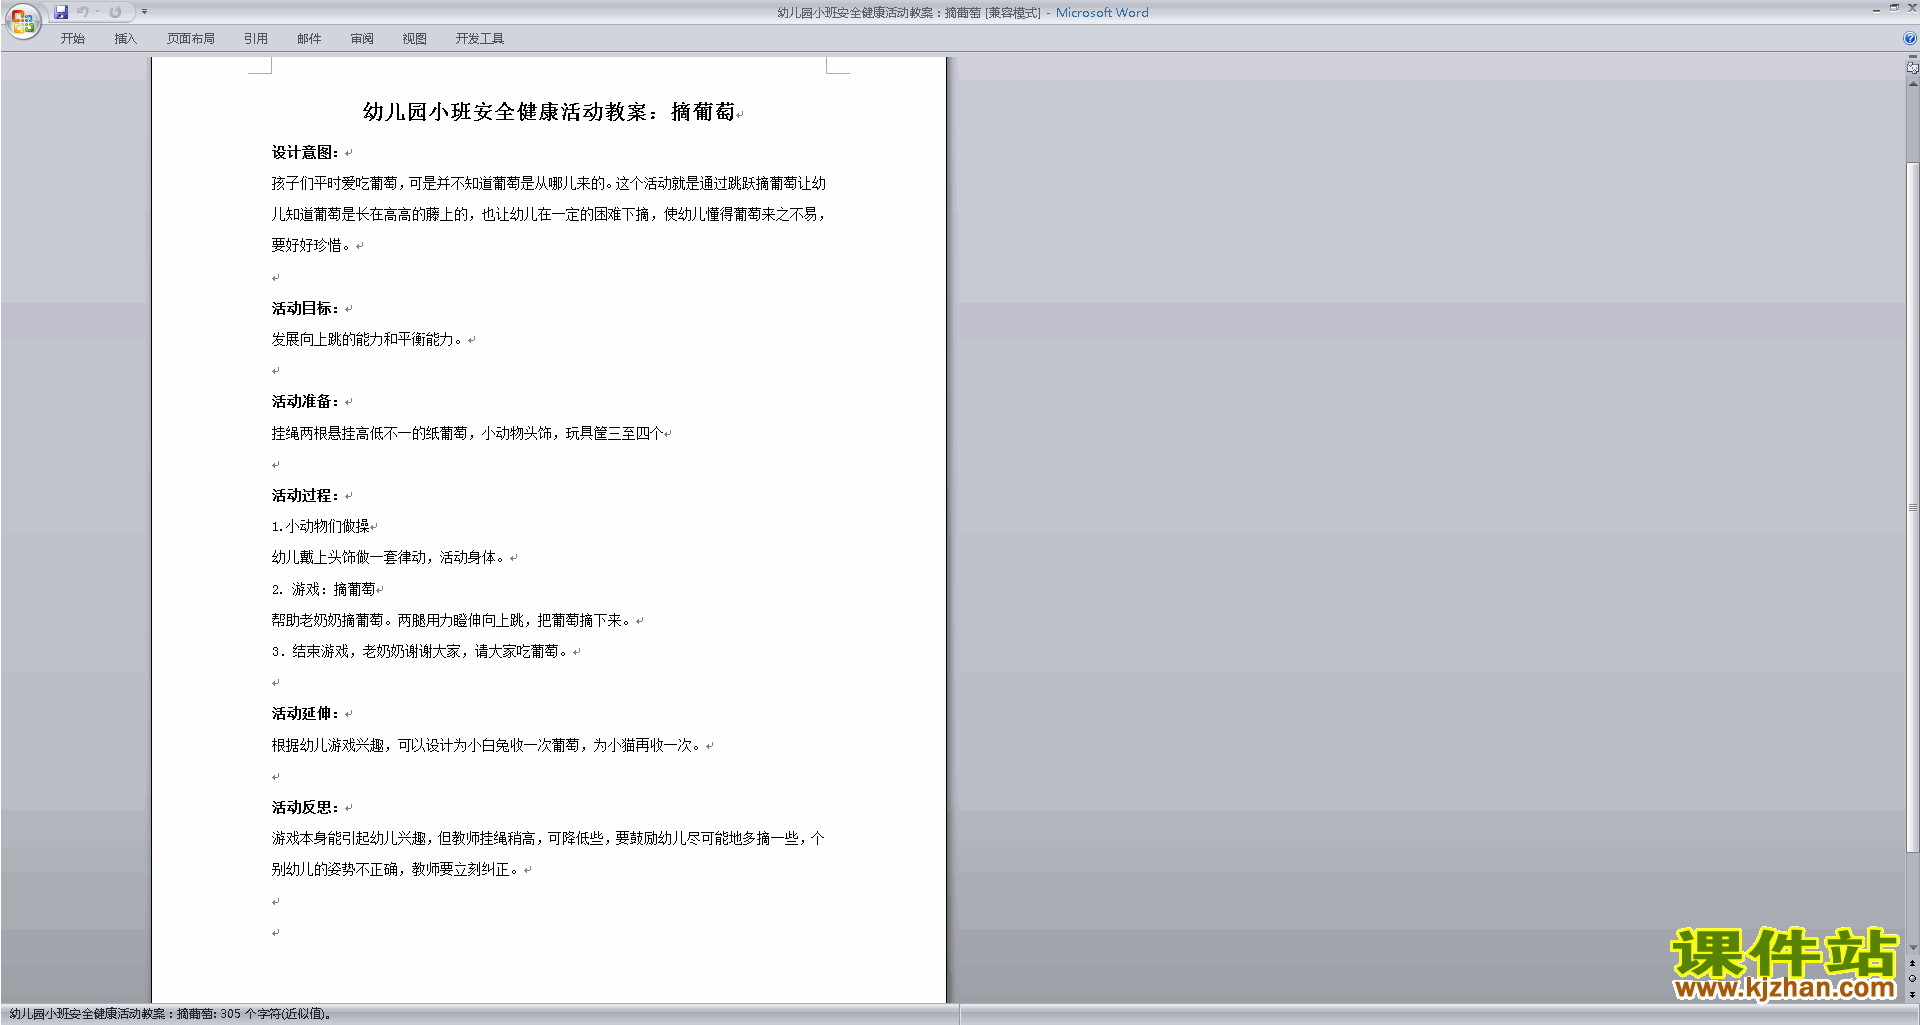Click the line starting 挂绳两根悬挂高低不一
This screenshot has width=1920, height=1025.
point(467,434)
